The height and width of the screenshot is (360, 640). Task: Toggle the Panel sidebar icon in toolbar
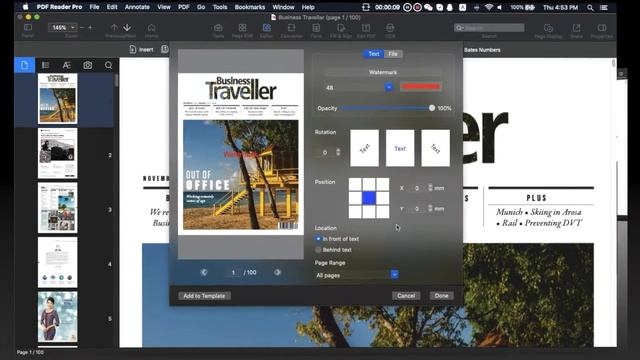point(28,27)
